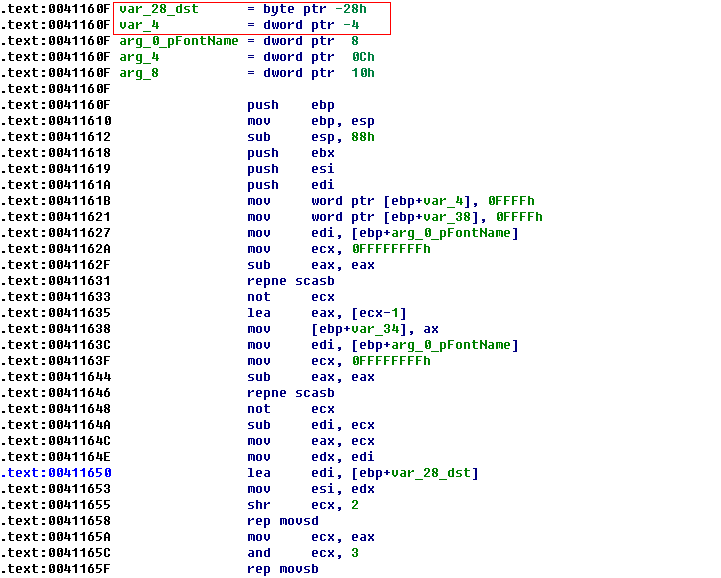Image resolution: width=721 pixels, height=578 pixels.
Task: Click the 'push ebx' instruction
Action: [x=291, y=153]
